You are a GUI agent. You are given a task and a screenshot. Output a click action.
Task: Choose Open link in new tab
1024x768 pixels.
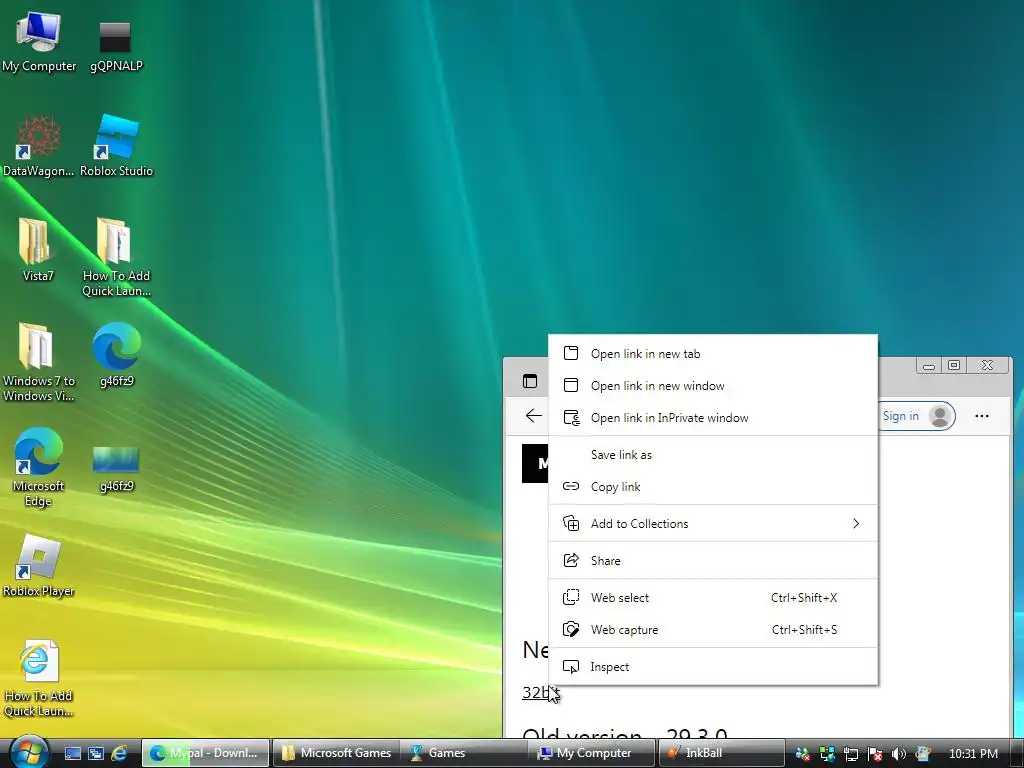[x=713, y=353]
